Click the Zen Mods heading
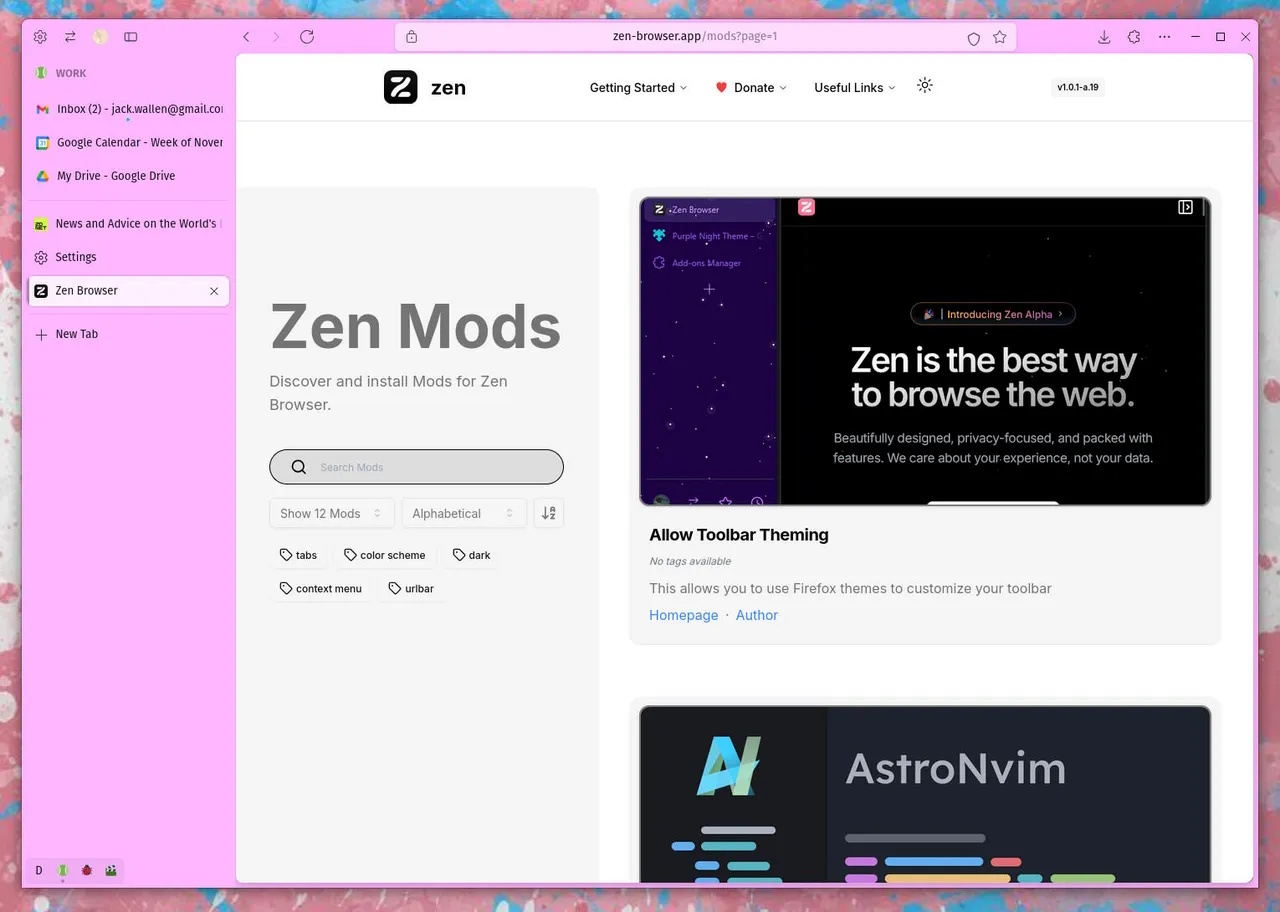 pyautogui.click(x=416, y=326)
